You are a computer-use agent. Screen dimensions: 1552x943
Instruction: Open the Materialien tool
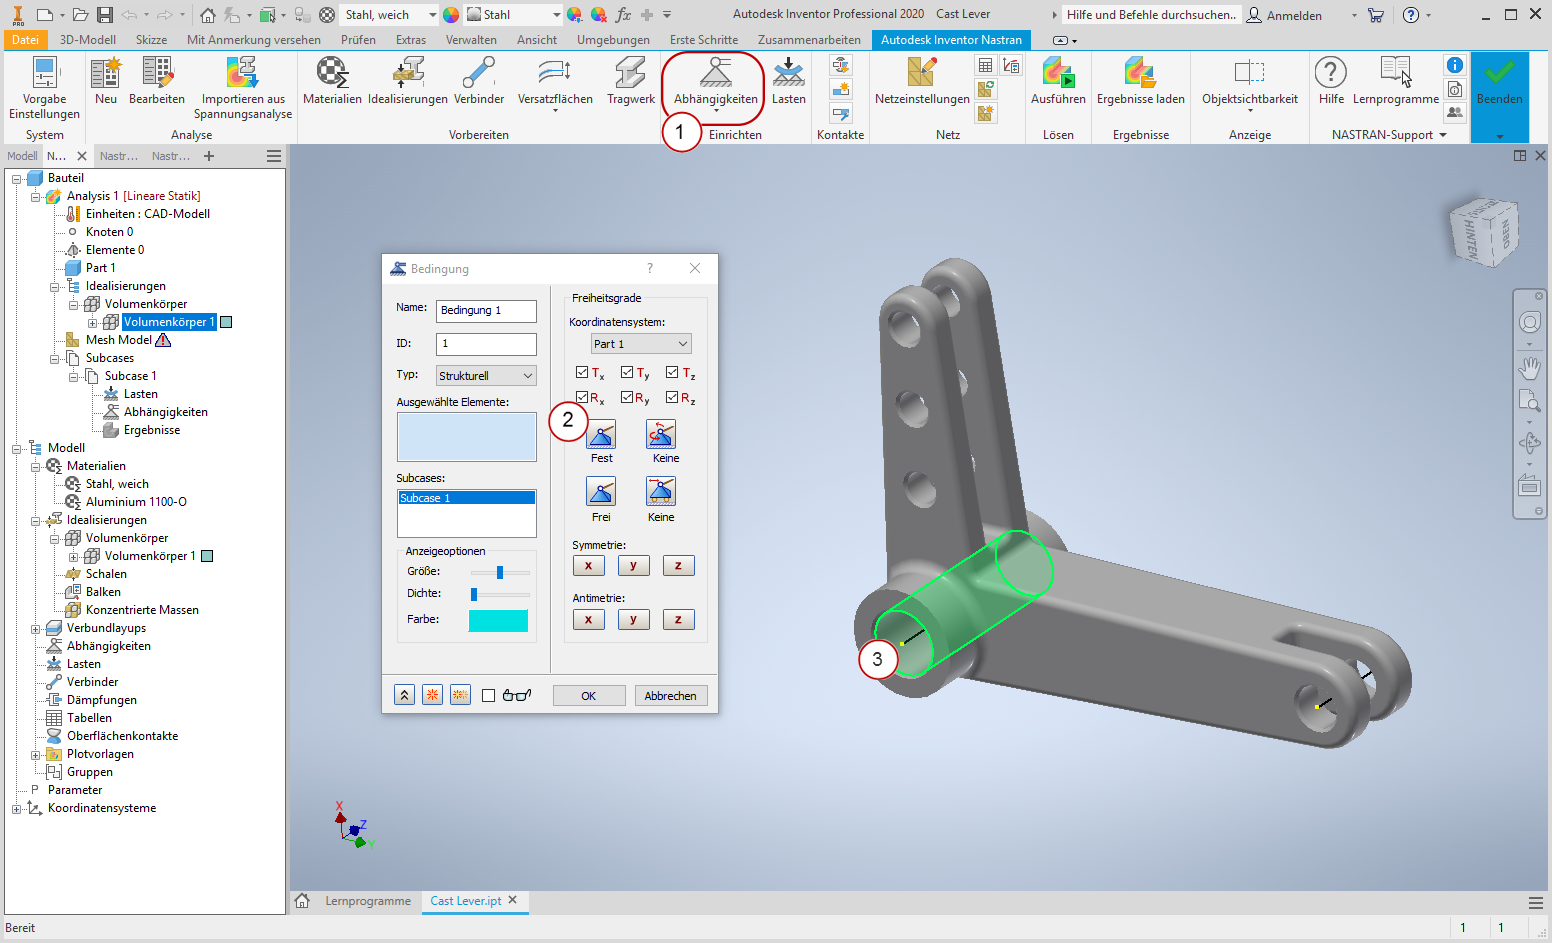tap(332, 81)
